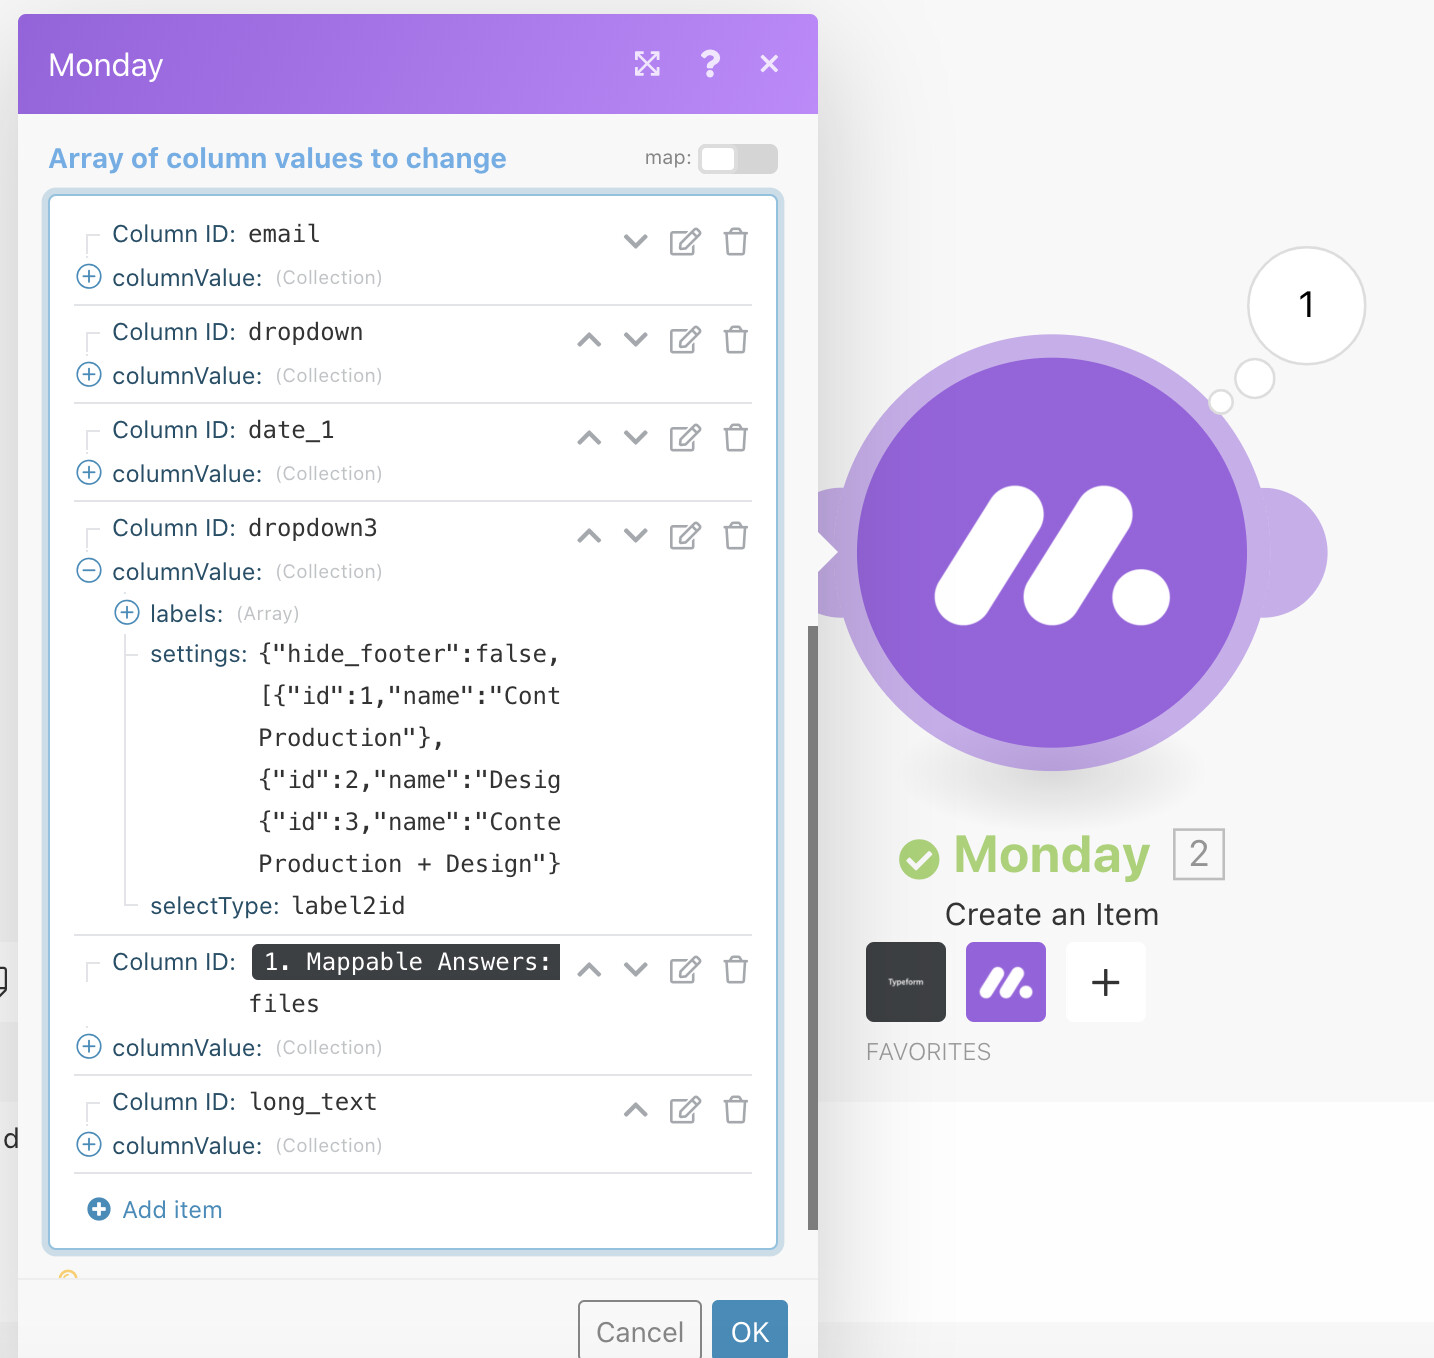
Task: Edit the Mappable Answers files item
Action: (x=685, y=969)
